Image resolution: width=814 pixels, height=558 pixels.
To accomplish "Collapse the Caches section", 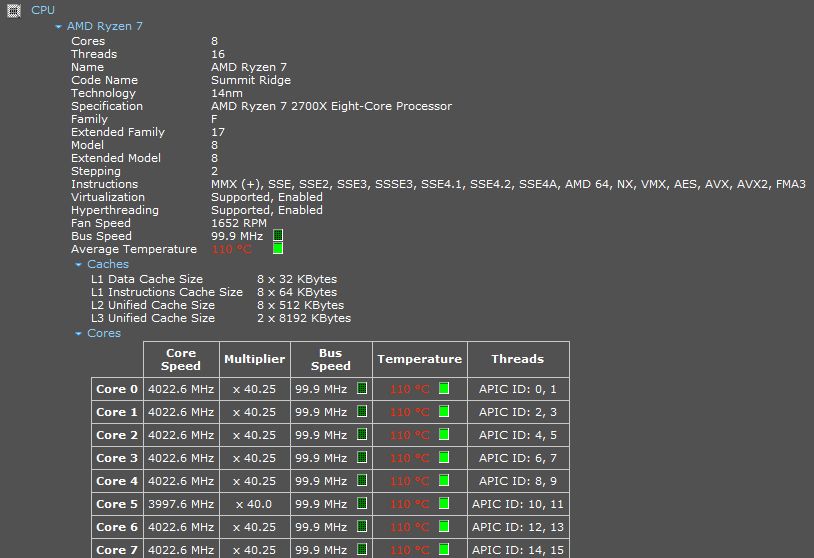I will tap(78, 265).
